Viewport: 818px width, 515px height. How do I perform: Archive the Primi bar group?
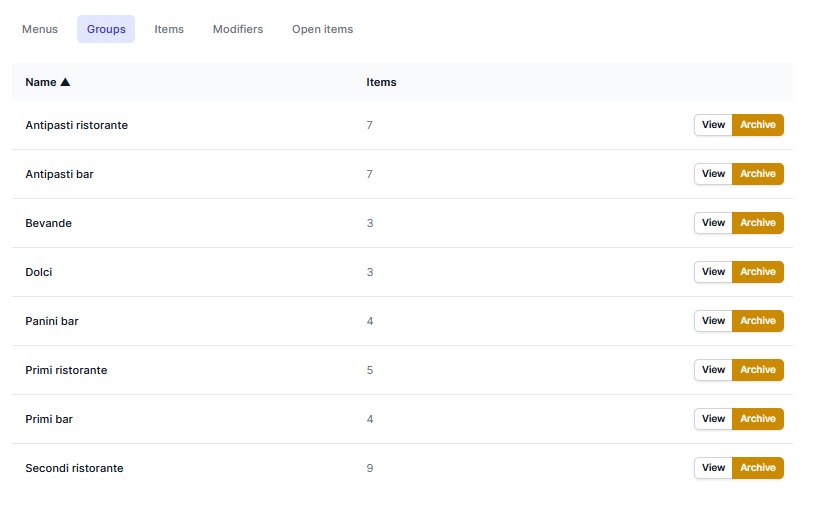(758, 419)
